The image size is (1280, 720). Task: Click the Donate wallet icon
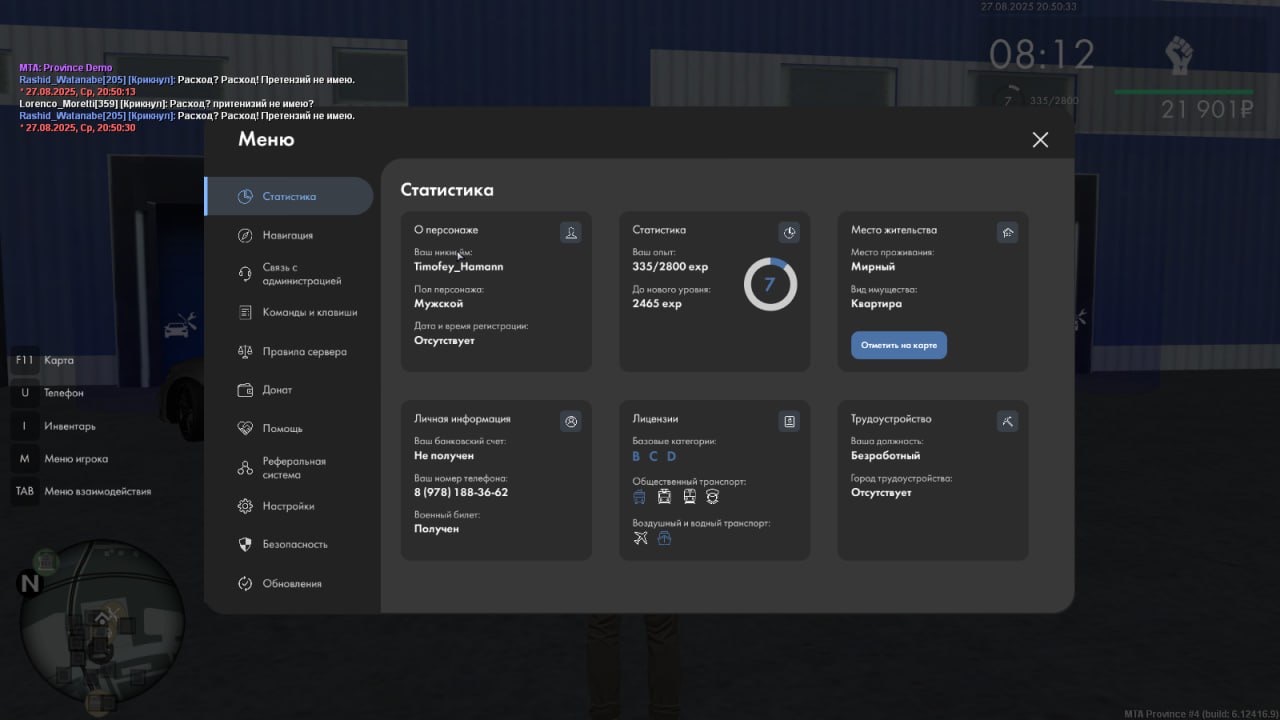(x=245, y=390)
